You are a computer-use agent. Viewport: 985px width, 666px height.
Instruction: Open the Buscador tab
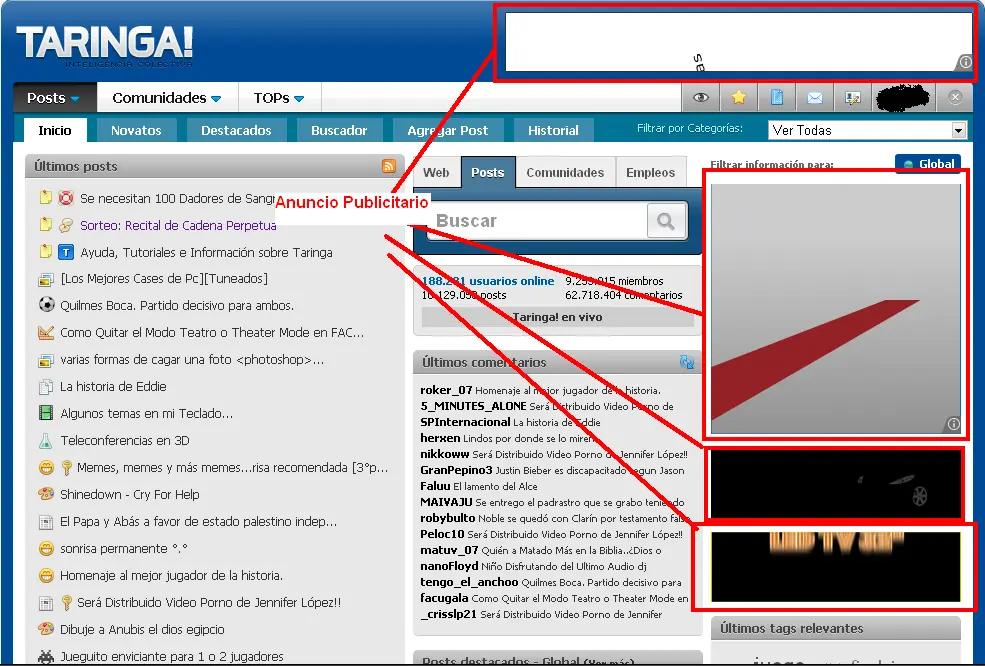(x=339, y=130)
